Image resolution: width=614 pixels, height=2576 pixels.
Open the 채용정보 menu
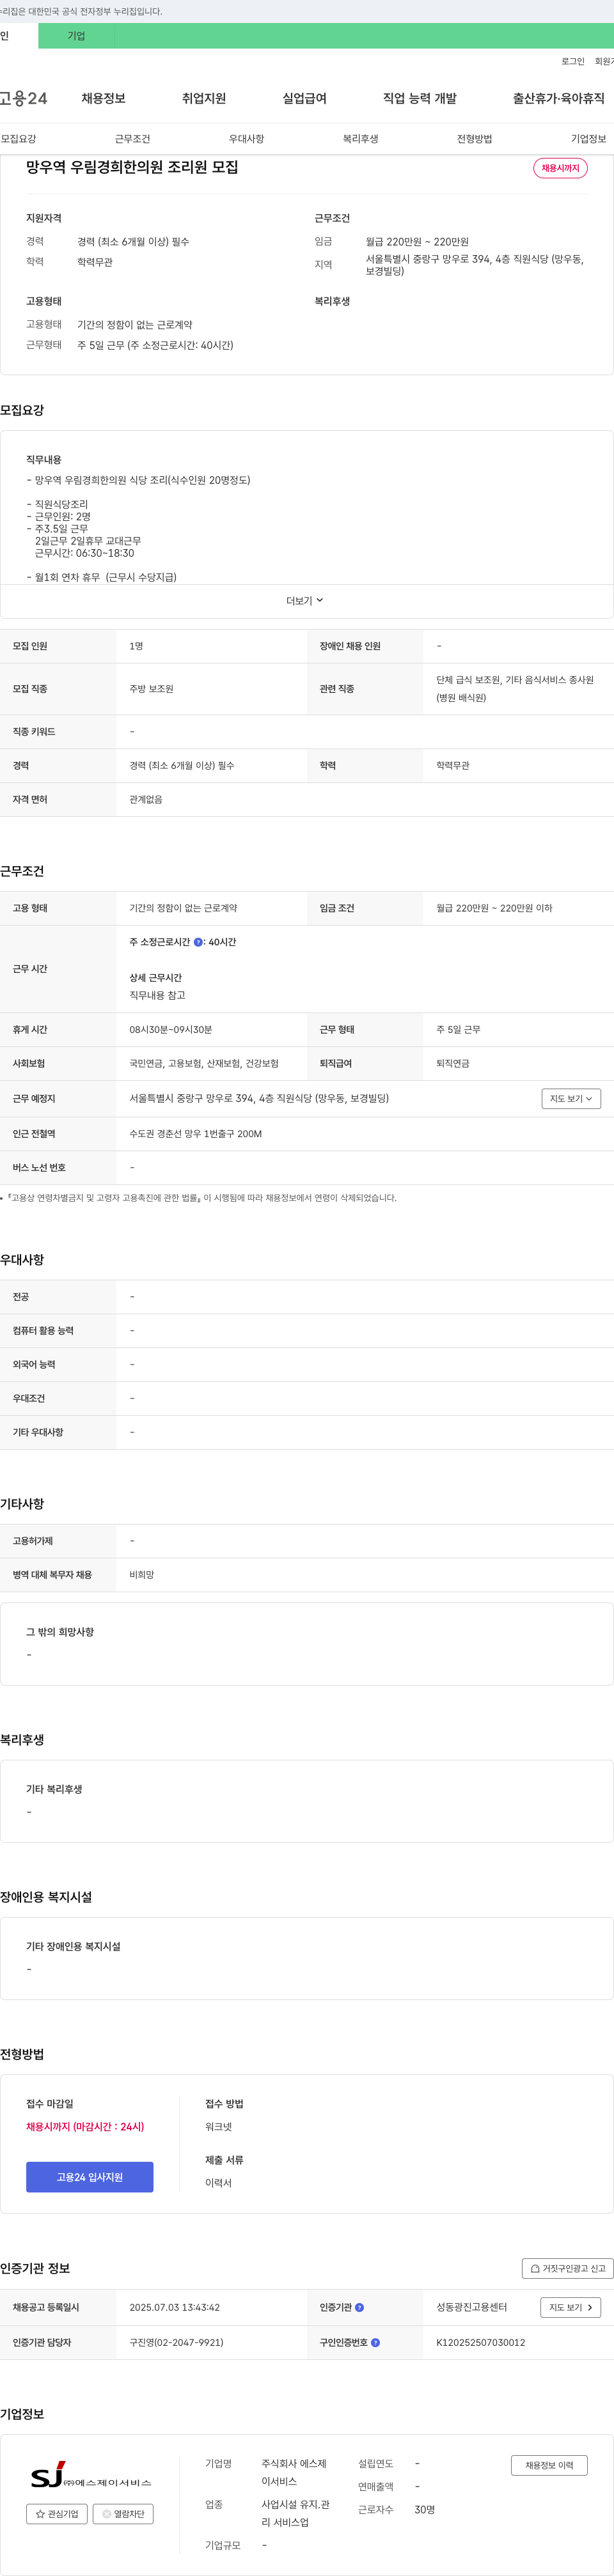103,99
